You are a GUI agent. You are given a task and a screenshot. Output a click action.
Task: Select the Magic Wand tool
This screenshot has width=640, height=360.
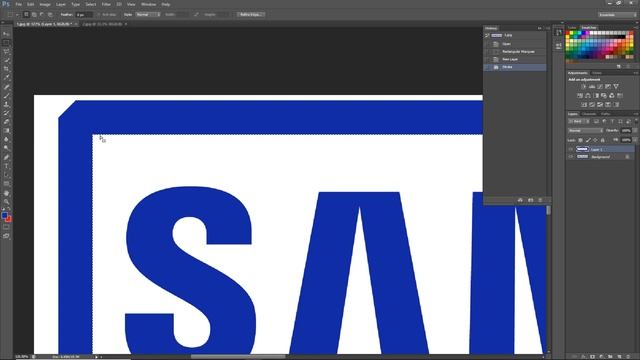pyautogui.click(x=6, y=60)
